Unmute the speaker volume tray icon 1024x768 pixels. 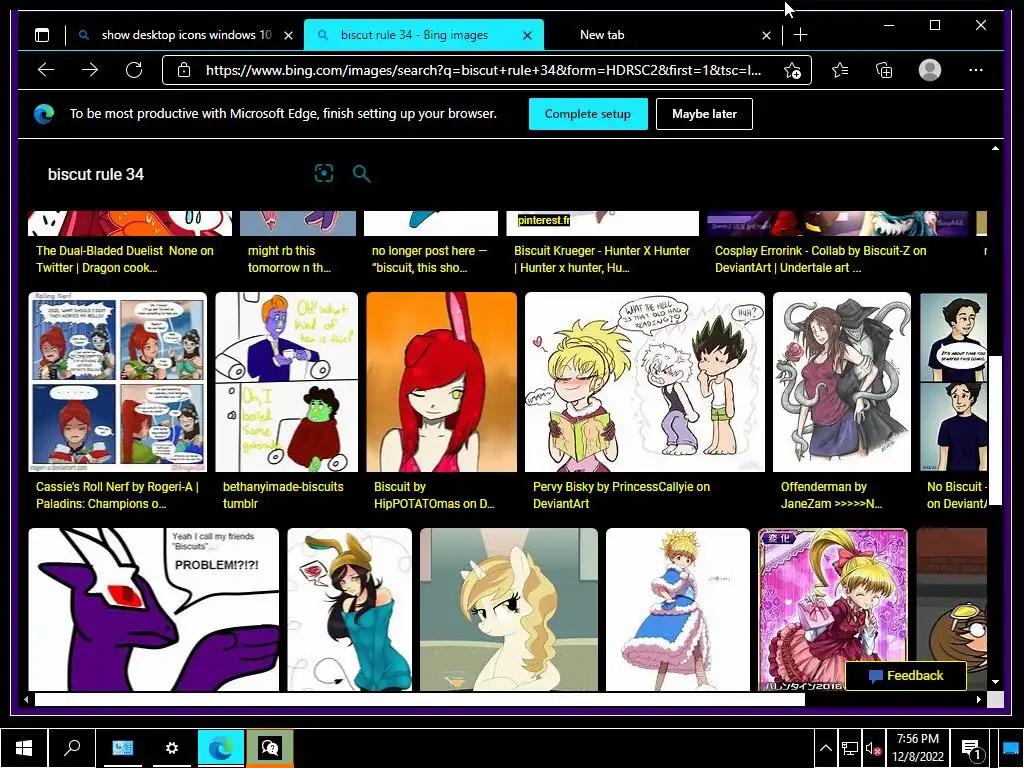click(x=872, y=748)
